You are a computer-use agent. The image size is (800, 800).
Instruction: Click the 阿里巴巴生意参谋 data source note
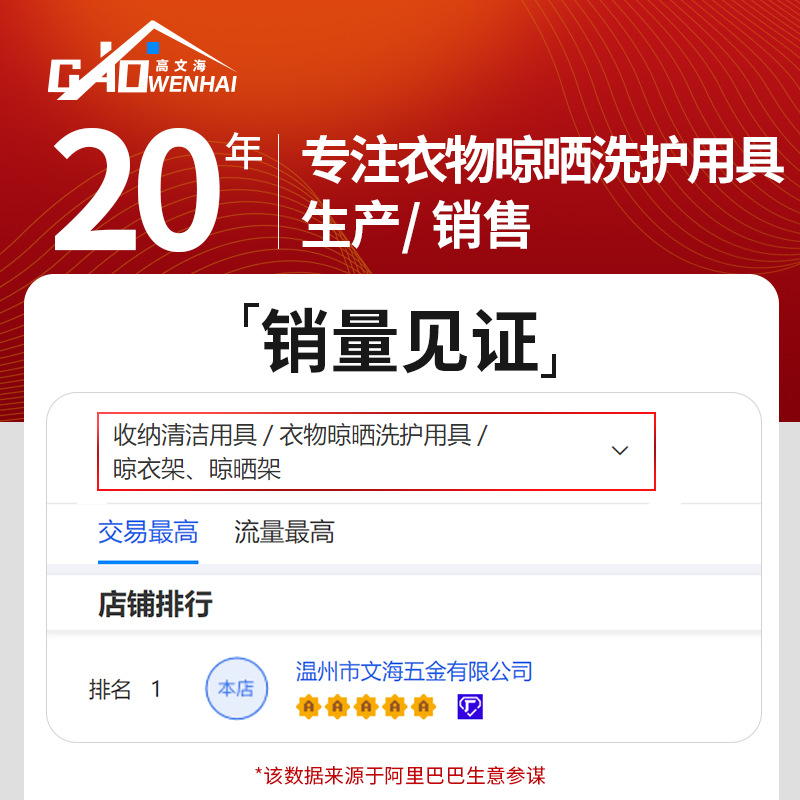point(400,776)
